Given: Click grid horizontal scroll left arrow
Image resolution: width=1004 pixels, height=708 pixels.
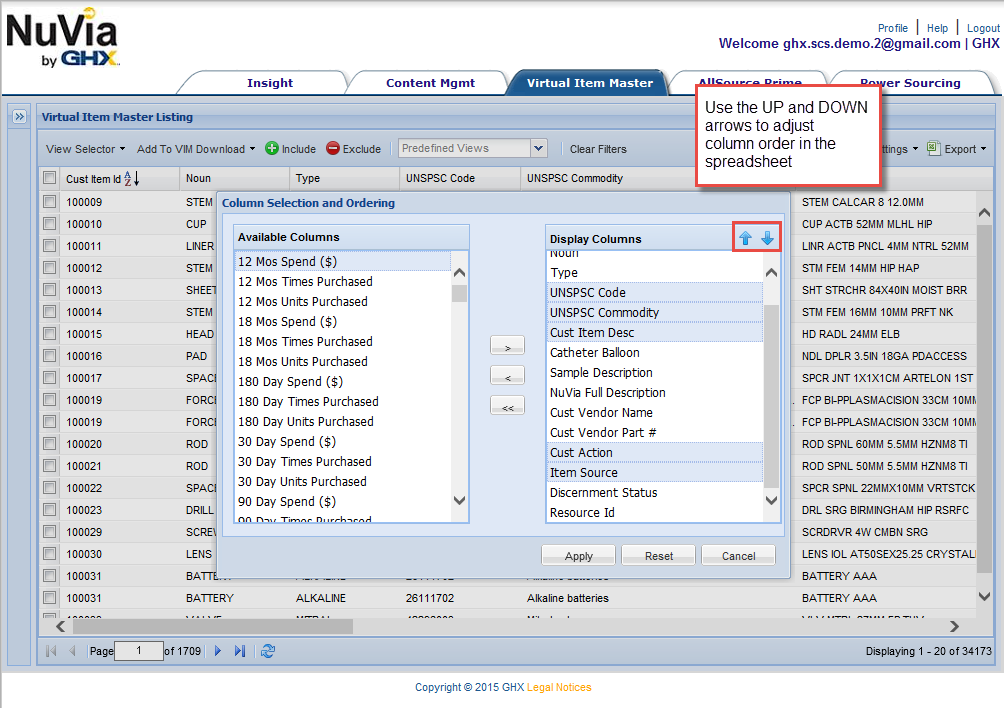Looking at the screenshot, I should coord(60,626).
